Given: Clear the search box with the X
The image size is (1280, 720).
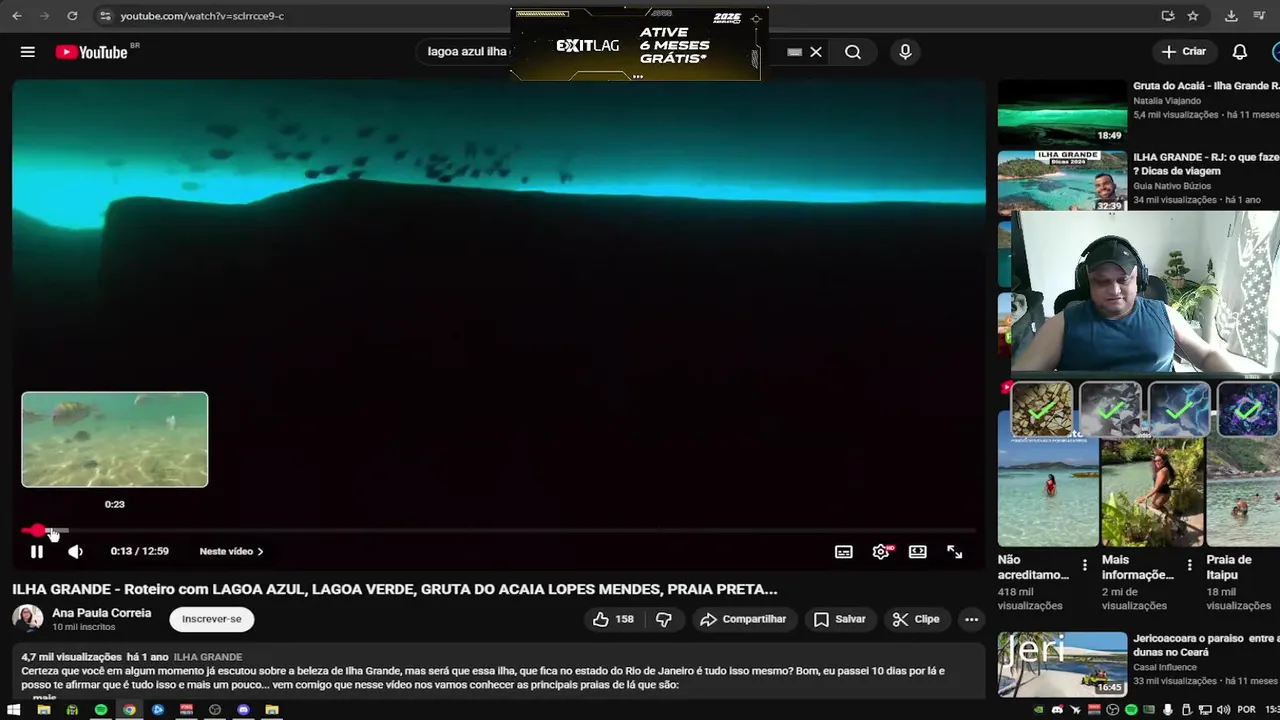Looking at the screenshot, I should pos(816,52).
